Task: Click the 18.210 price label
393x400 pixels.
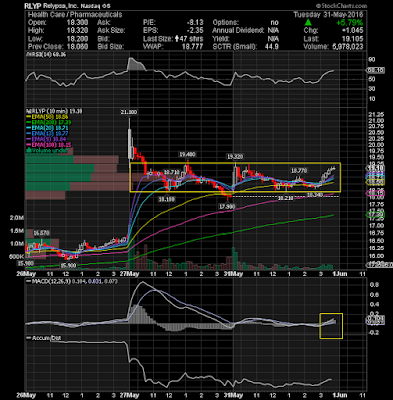Action: pos(286,198)
